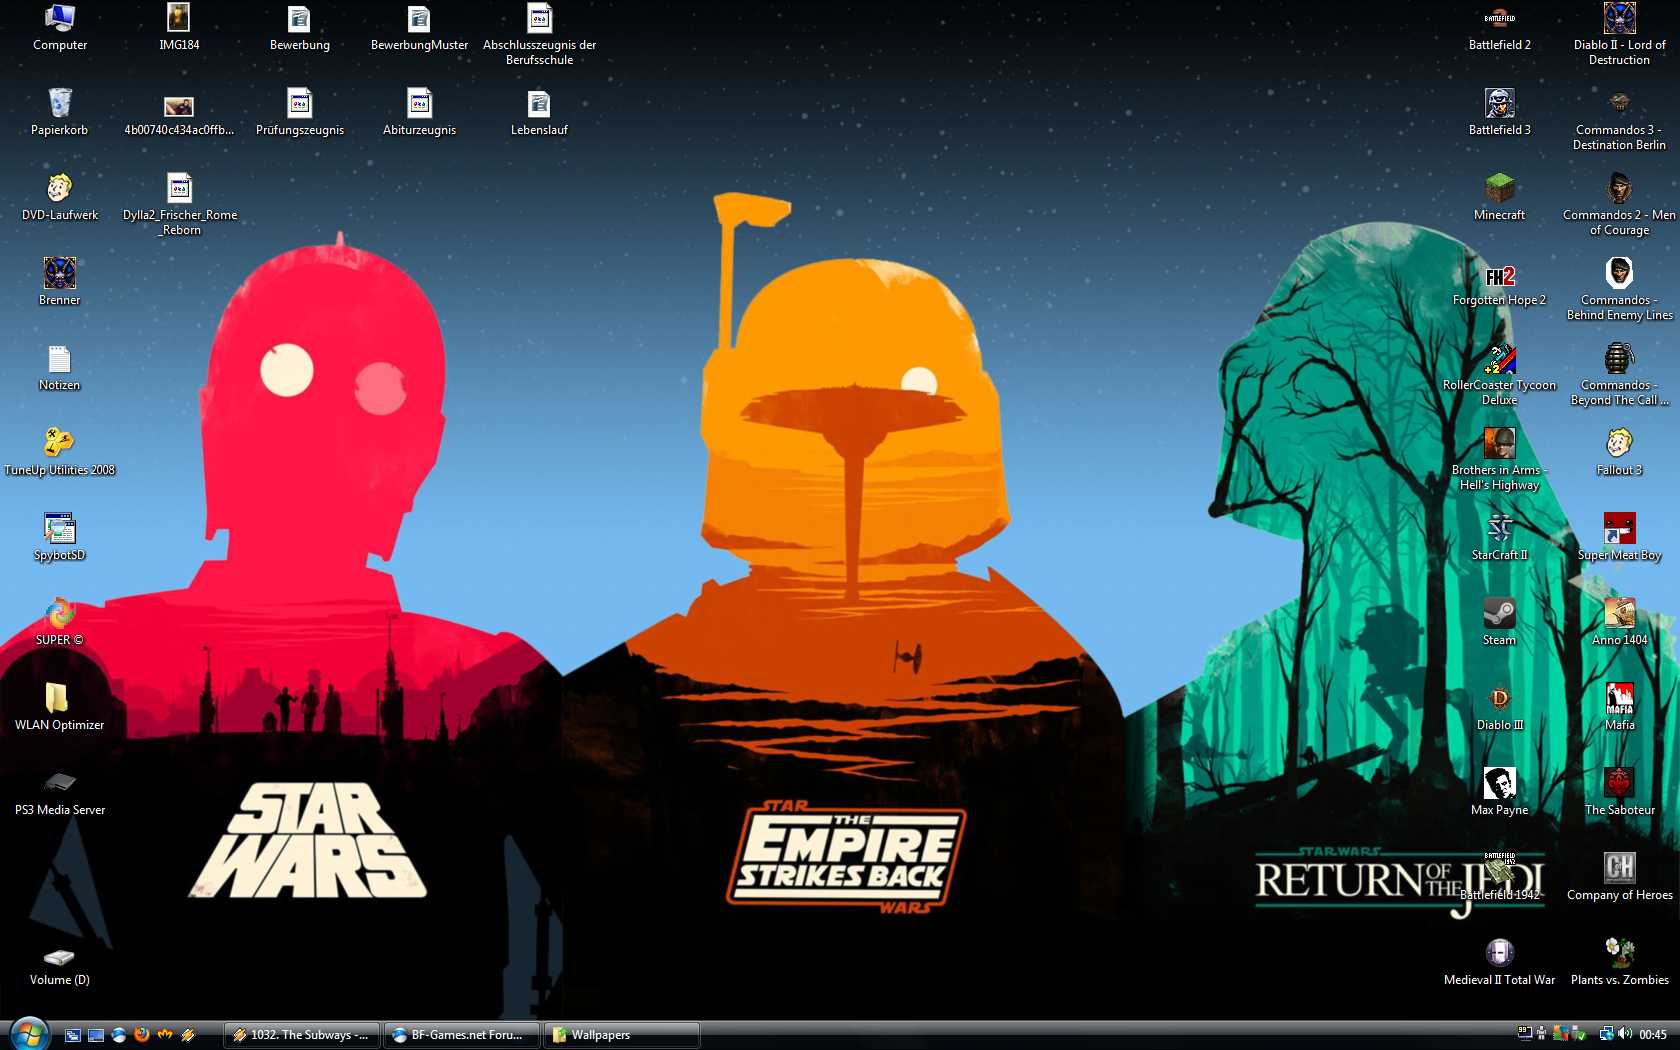The image size is (1680, 1050).
Task: Open the Bewerbung document
Action: point(299,28)
